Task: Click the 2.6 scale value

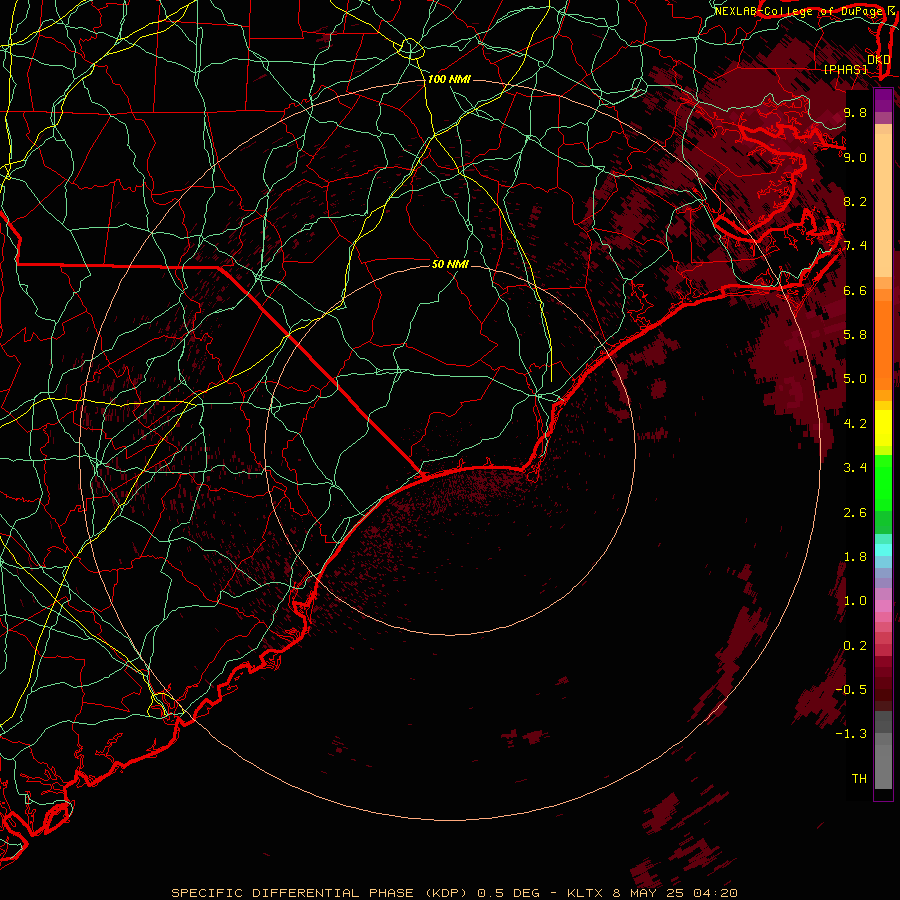Action: 855,513
